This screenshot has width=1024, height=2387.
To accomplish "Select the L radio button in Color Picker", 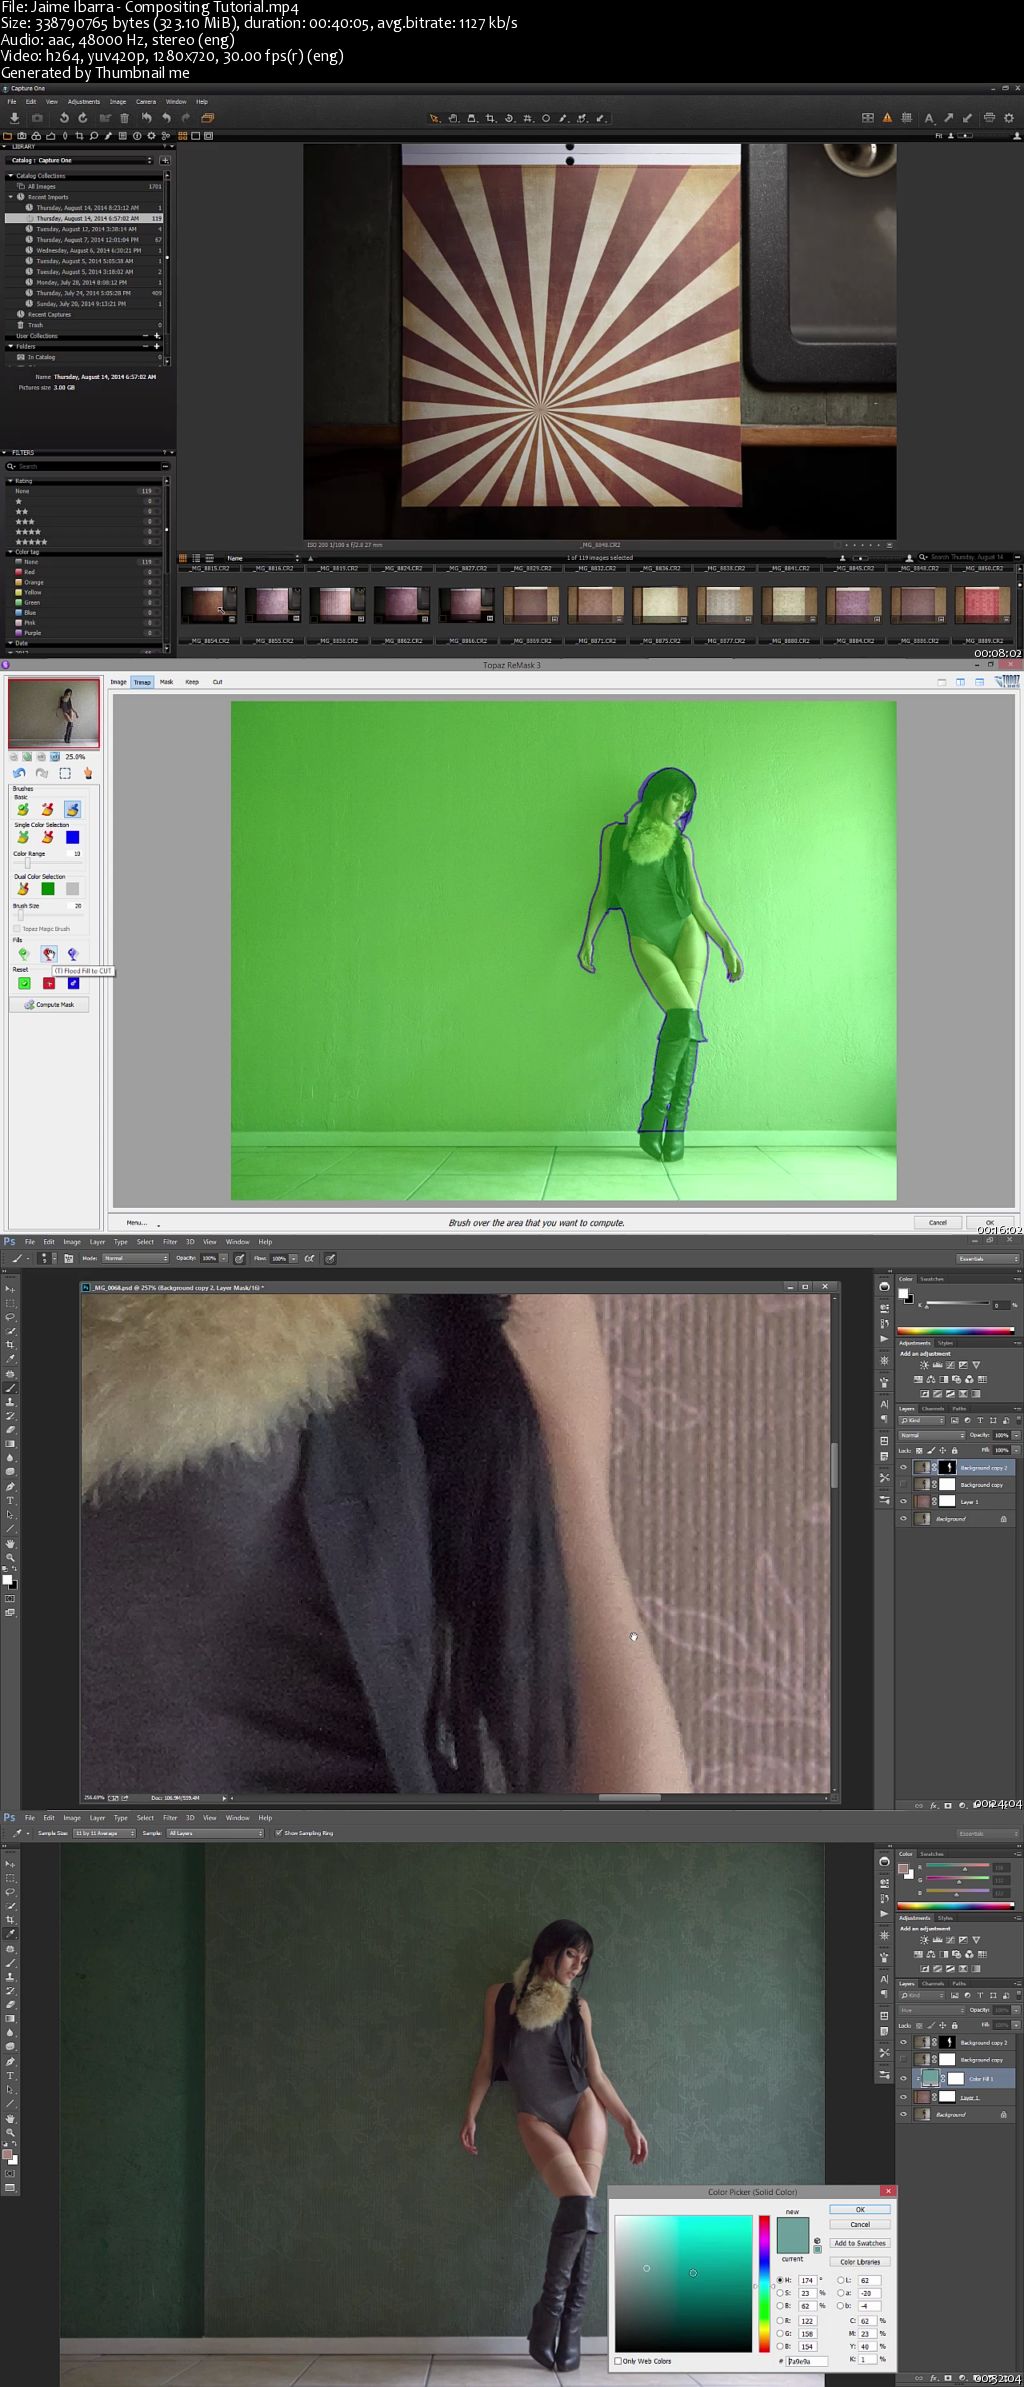I will click(x=841, y=2280).
